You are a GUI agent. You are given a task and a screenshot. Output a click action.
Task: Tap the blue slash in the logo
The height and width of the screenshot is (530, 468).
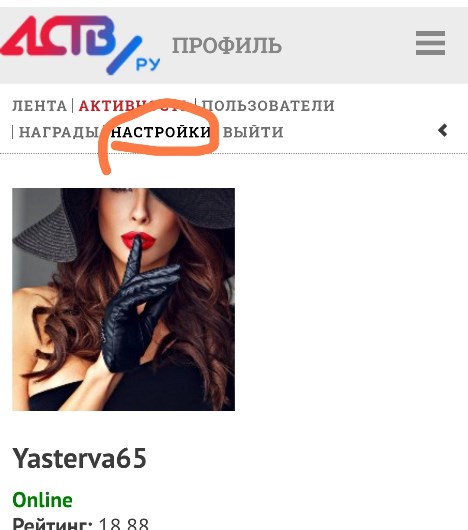(x=124, y=55)
